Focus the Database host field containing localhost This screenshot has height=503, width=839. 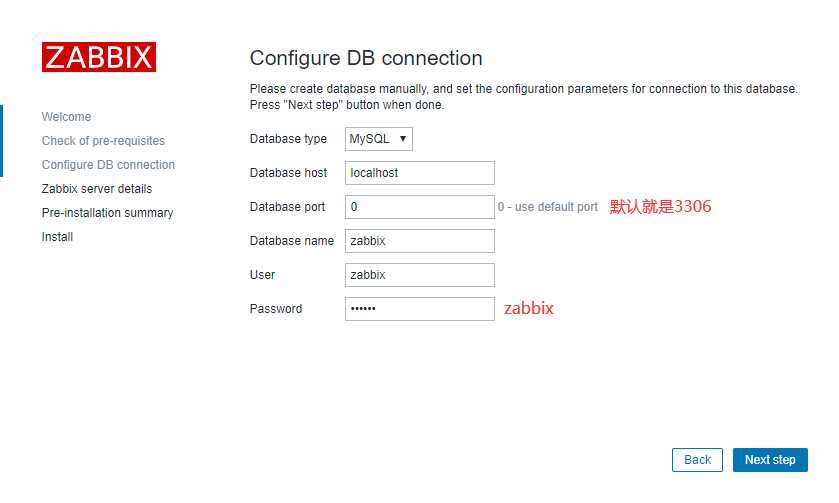coord(420,173)
